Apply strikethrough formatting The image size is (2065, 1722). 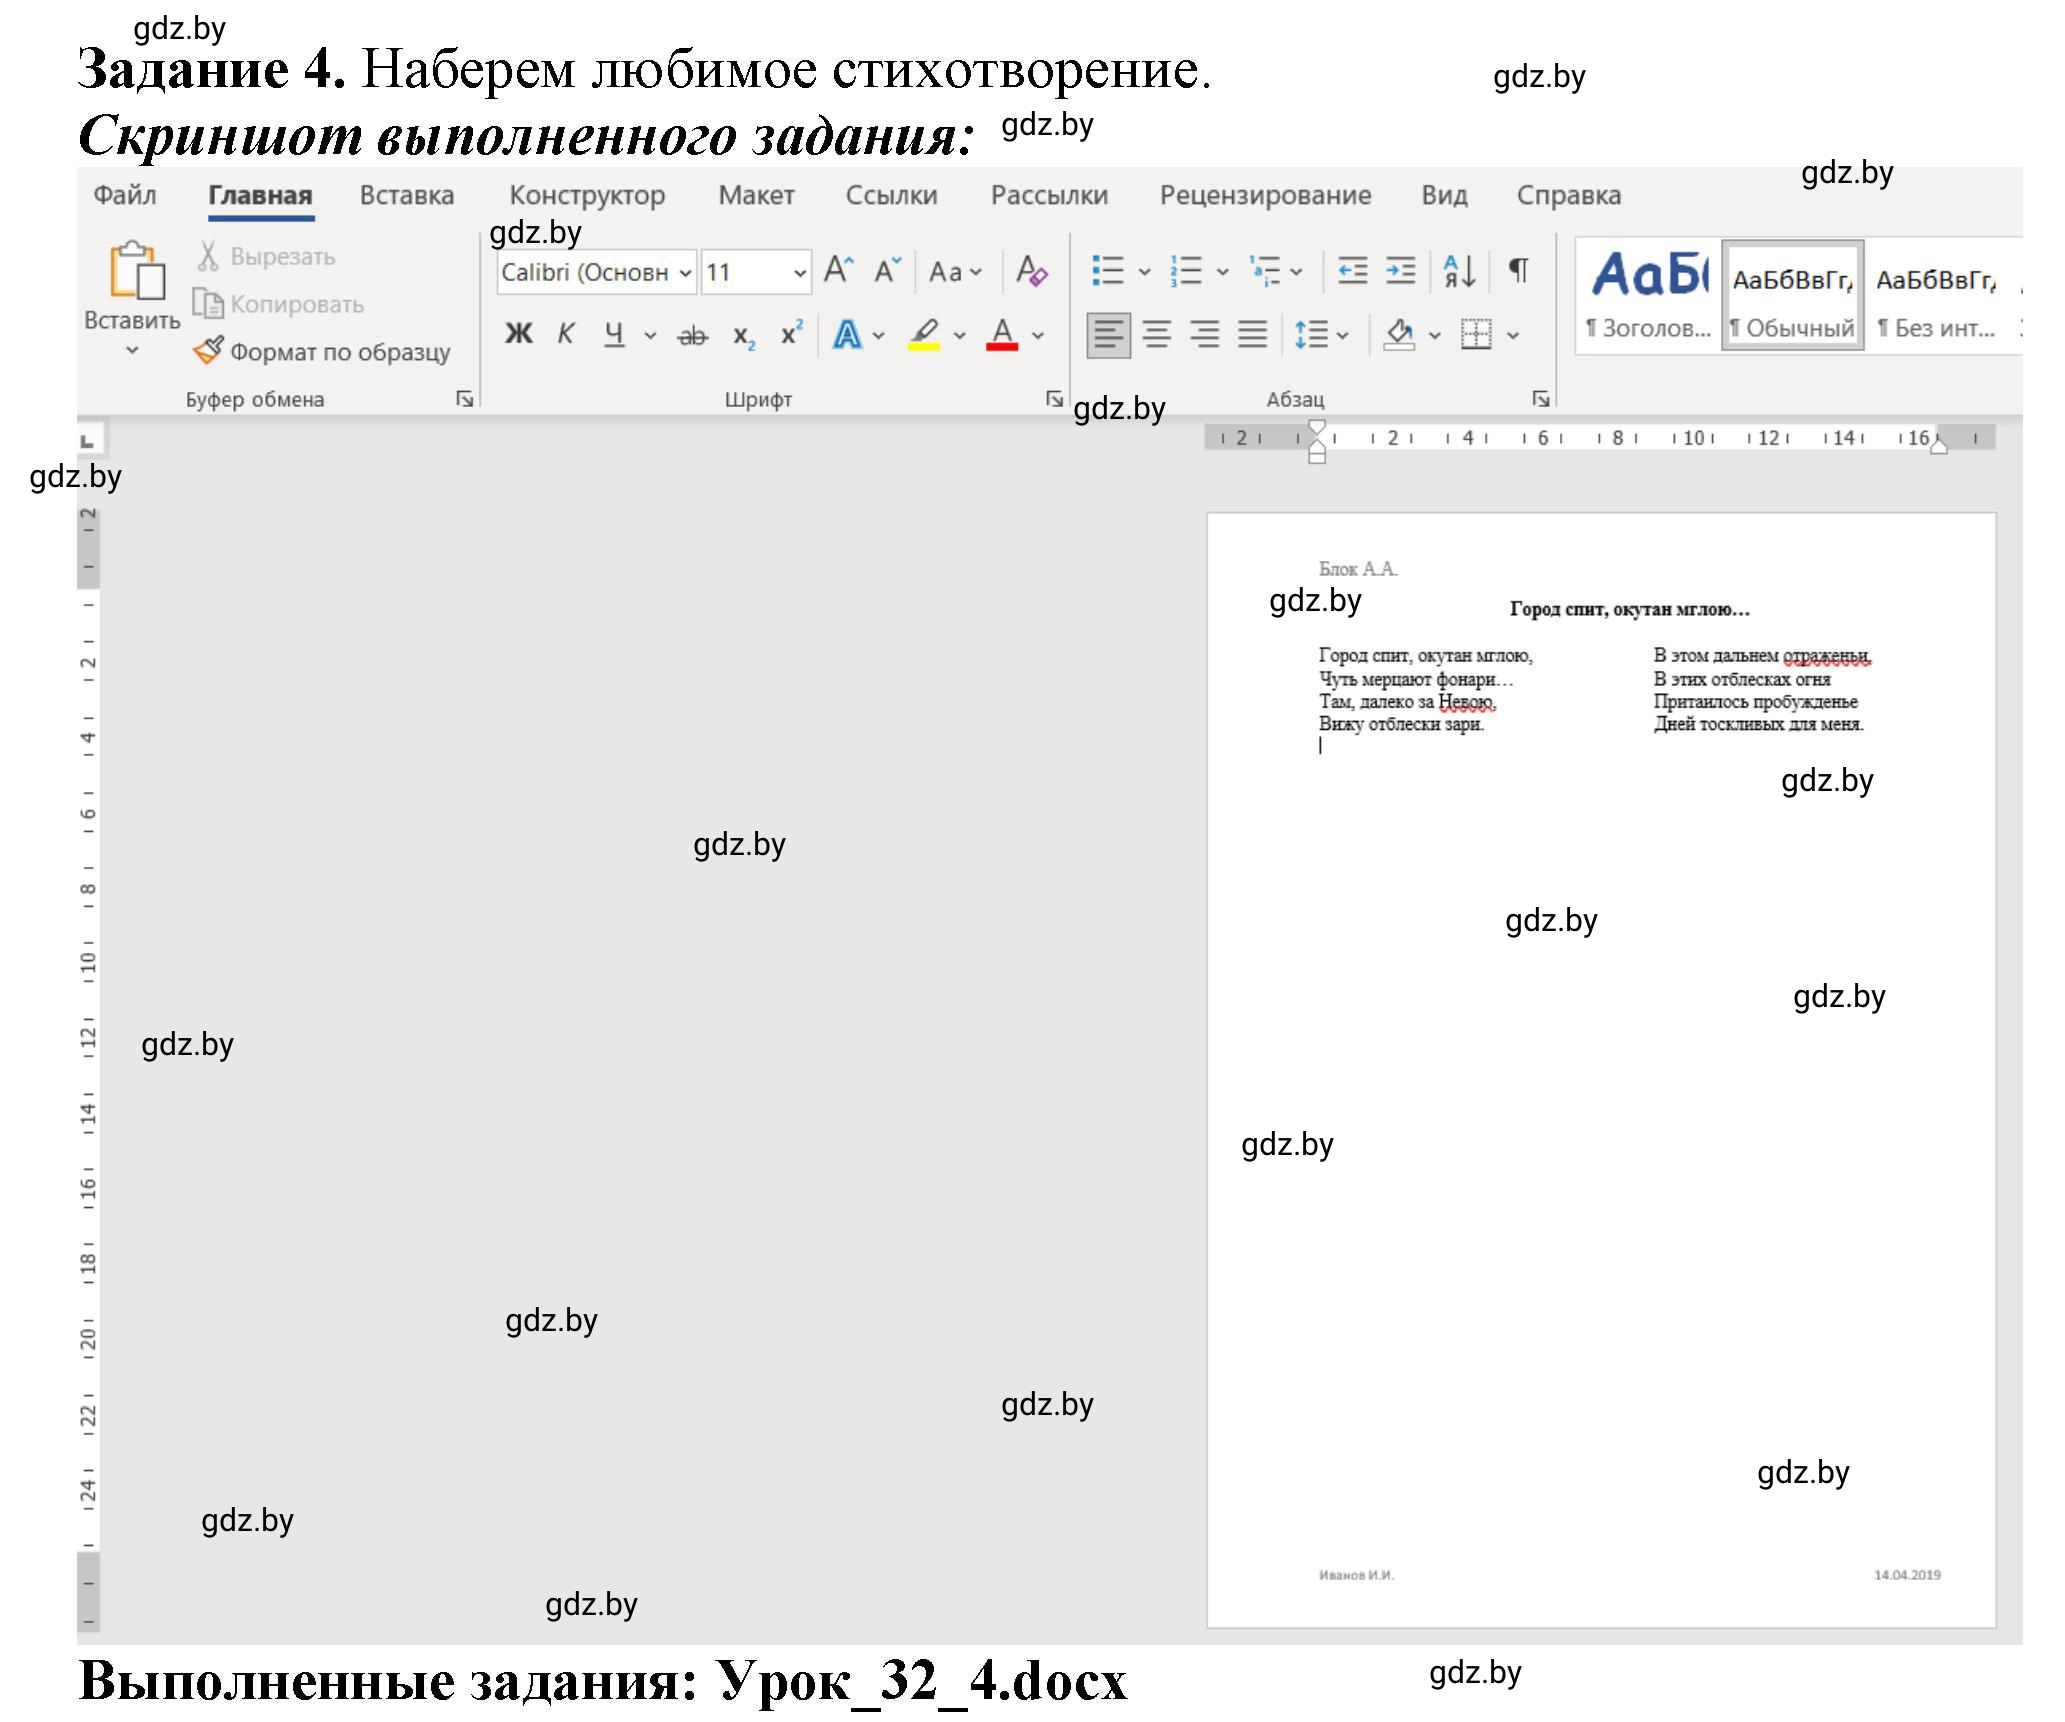pos(692,335)
